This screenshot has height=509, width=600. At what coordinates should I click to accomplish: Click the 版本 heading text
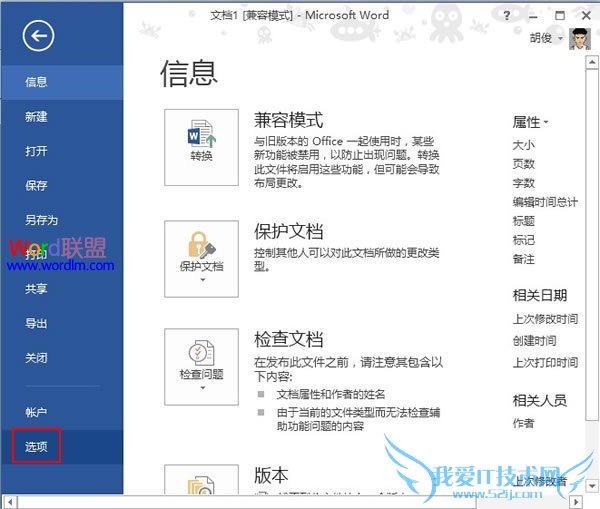point(271,475)
